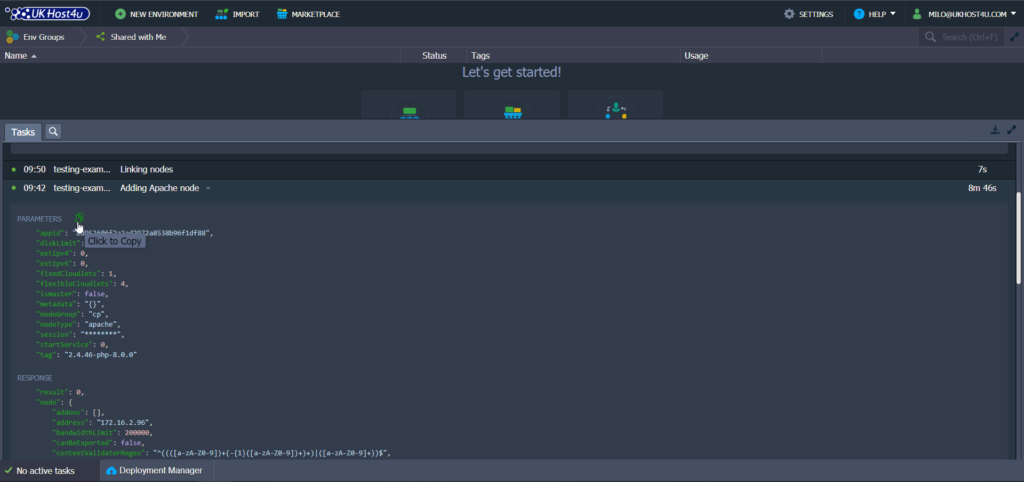This screenshot has height=482, width=1024.
Task: Click the "flexibleCloudlets": 4 line
Action: point(82,283)
